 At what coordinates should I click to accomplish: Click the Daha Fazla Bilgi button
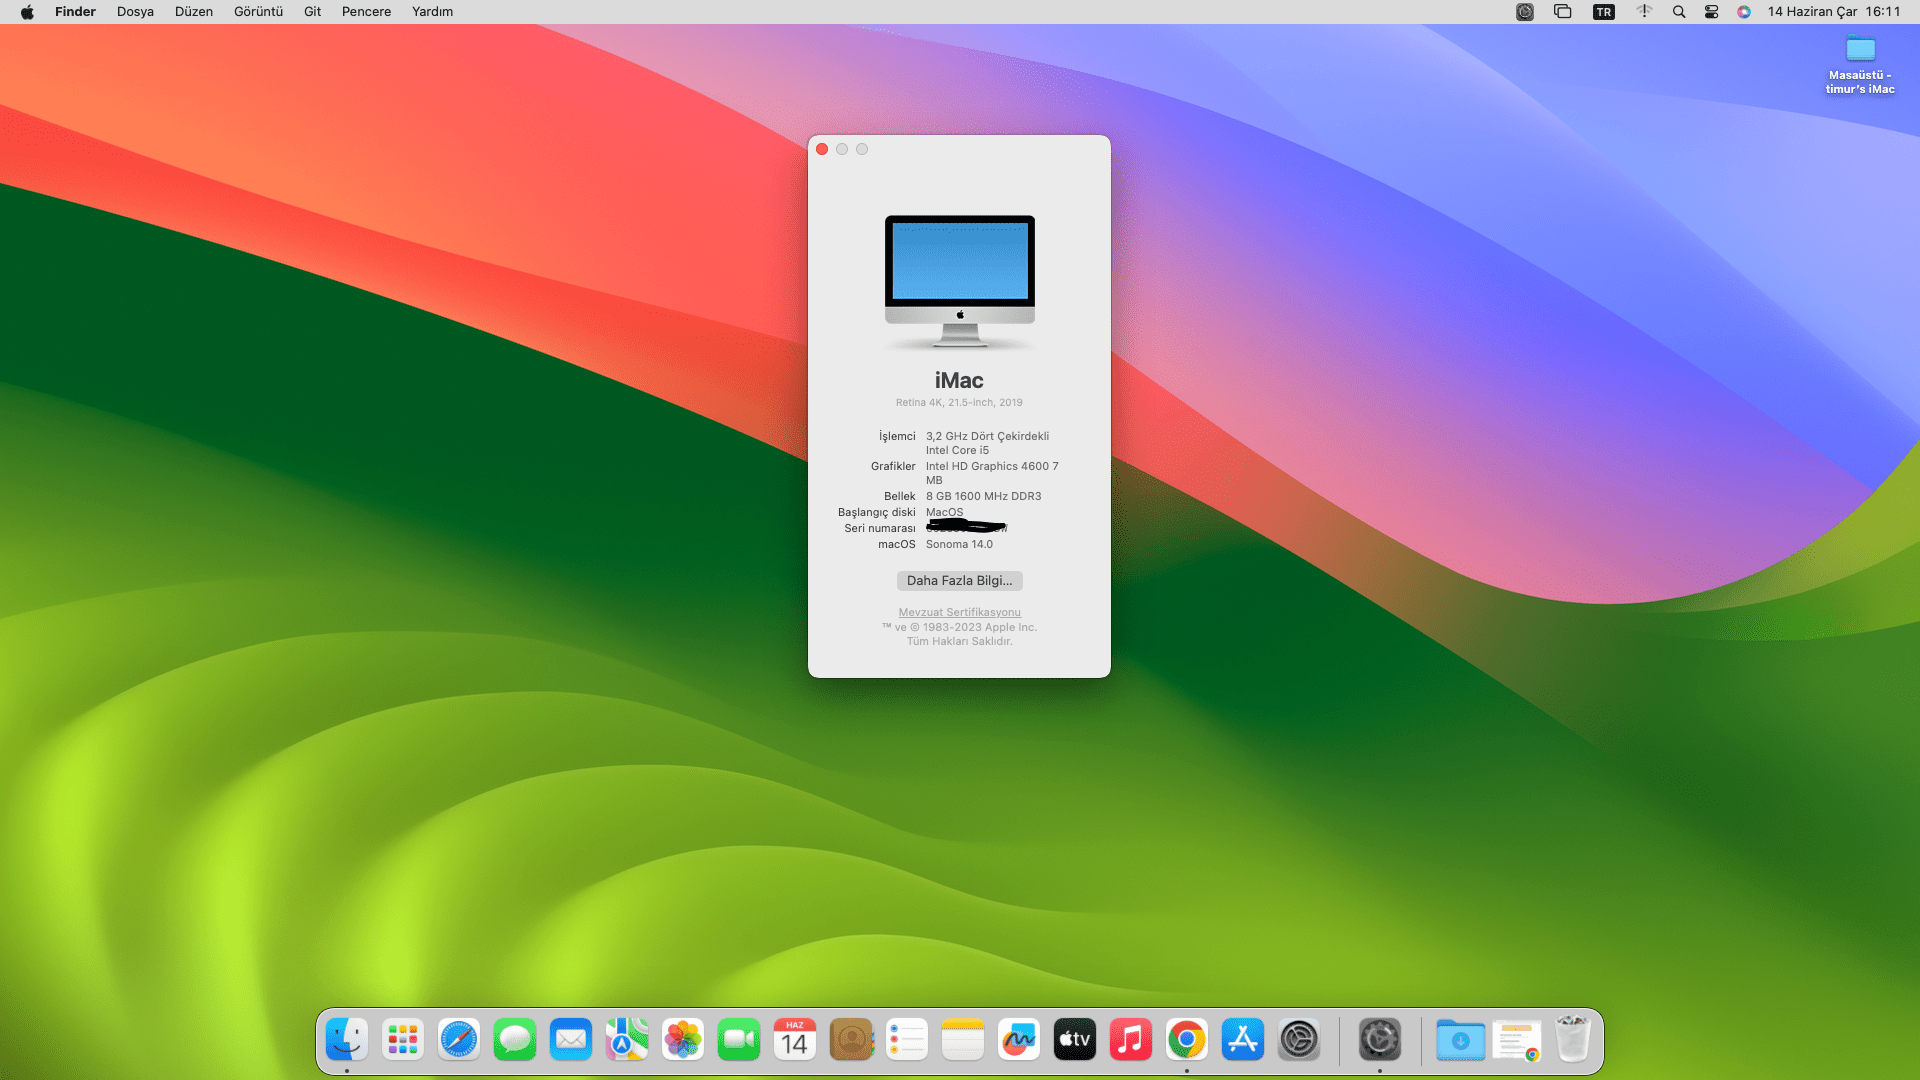(959, 581)
